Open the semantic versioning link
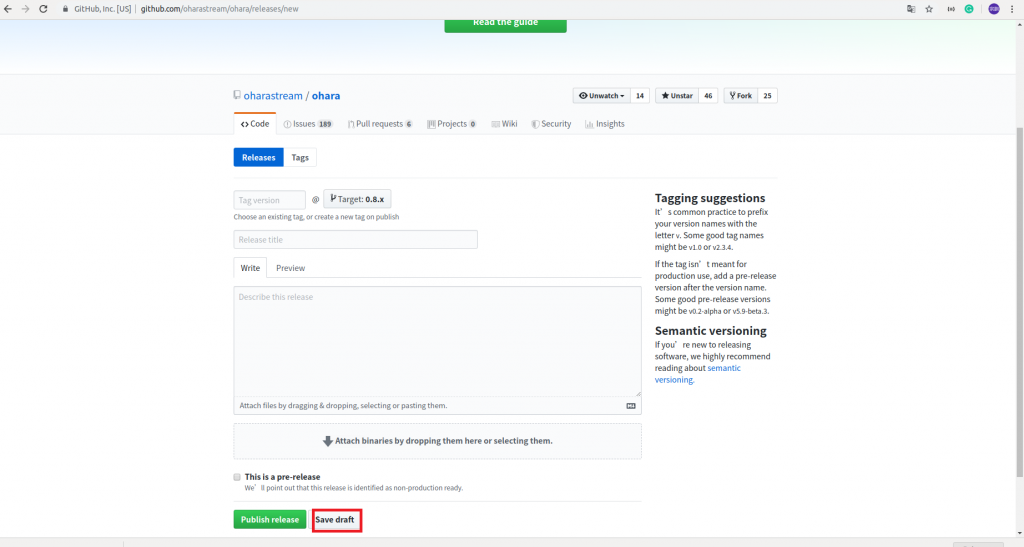The image size is (1024, 547). coord(698,374)
